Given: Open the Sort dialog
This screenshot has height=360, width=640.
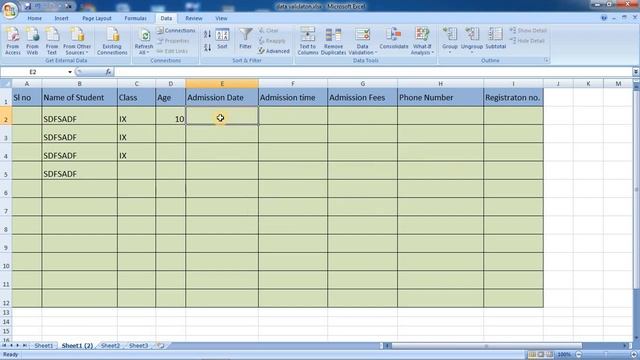Looking at the screenshot, I should click(222, 39).
